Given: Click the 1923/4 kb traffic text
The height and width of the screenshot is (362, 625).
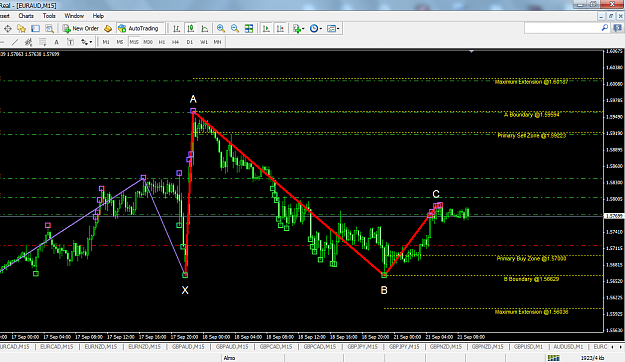Looking at the screenshot, I should [x=593, y=358].
